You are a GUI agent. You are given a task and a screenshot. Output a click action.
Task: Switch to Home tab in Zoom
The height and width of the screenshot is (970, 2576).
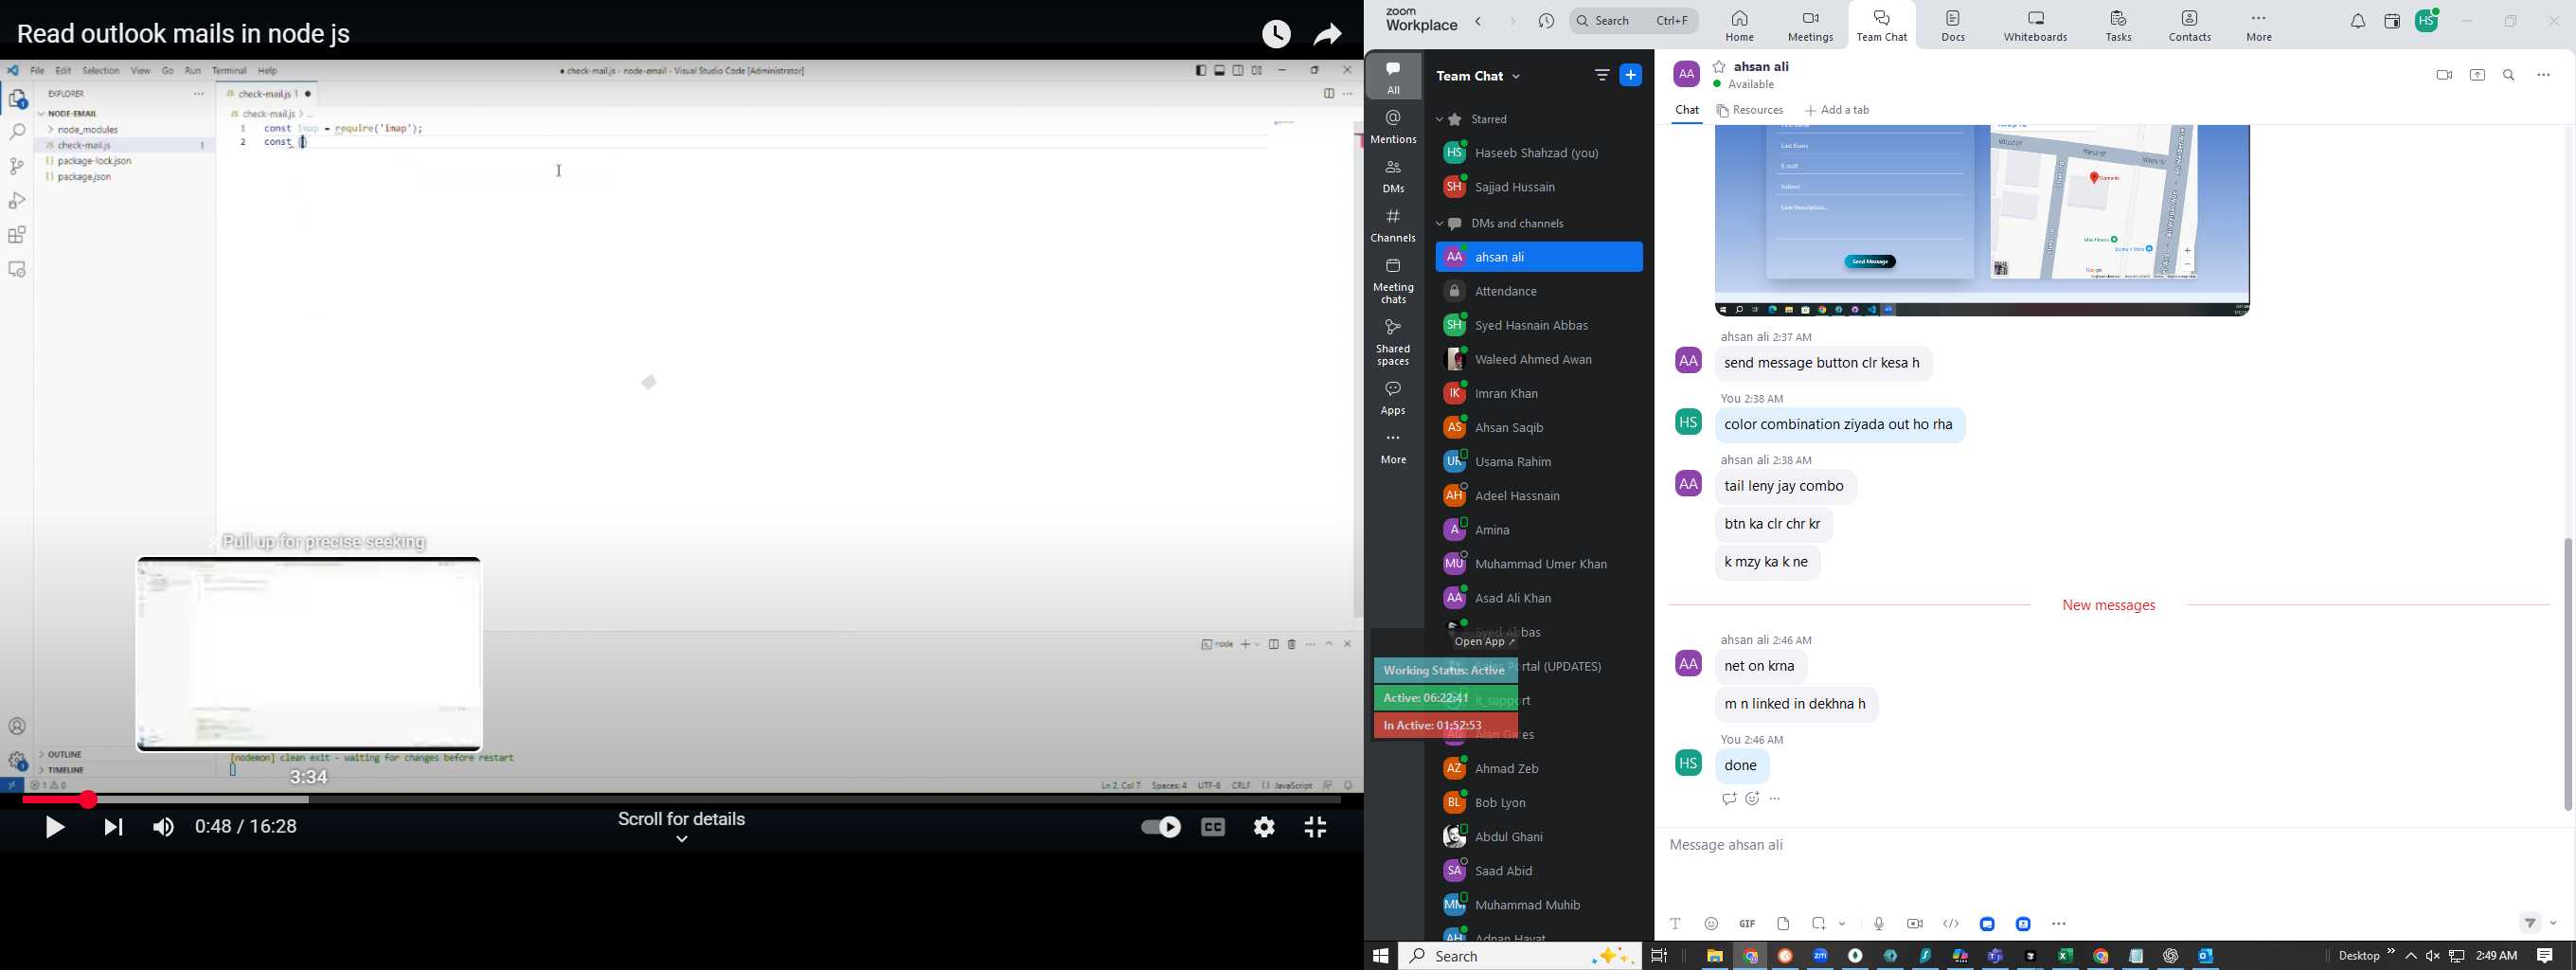(x=1740, y=26)
